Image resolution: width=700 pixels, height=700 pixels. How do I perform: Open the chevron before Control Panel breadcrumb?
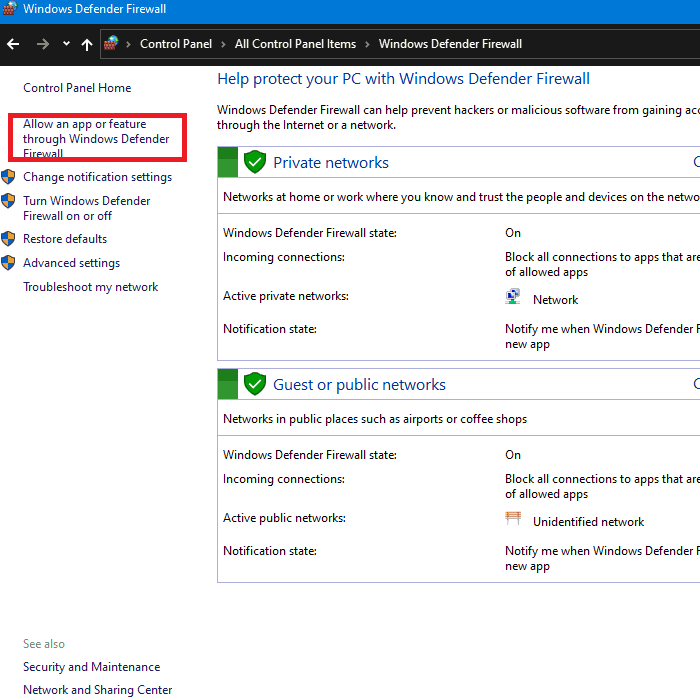click(129, 44)
